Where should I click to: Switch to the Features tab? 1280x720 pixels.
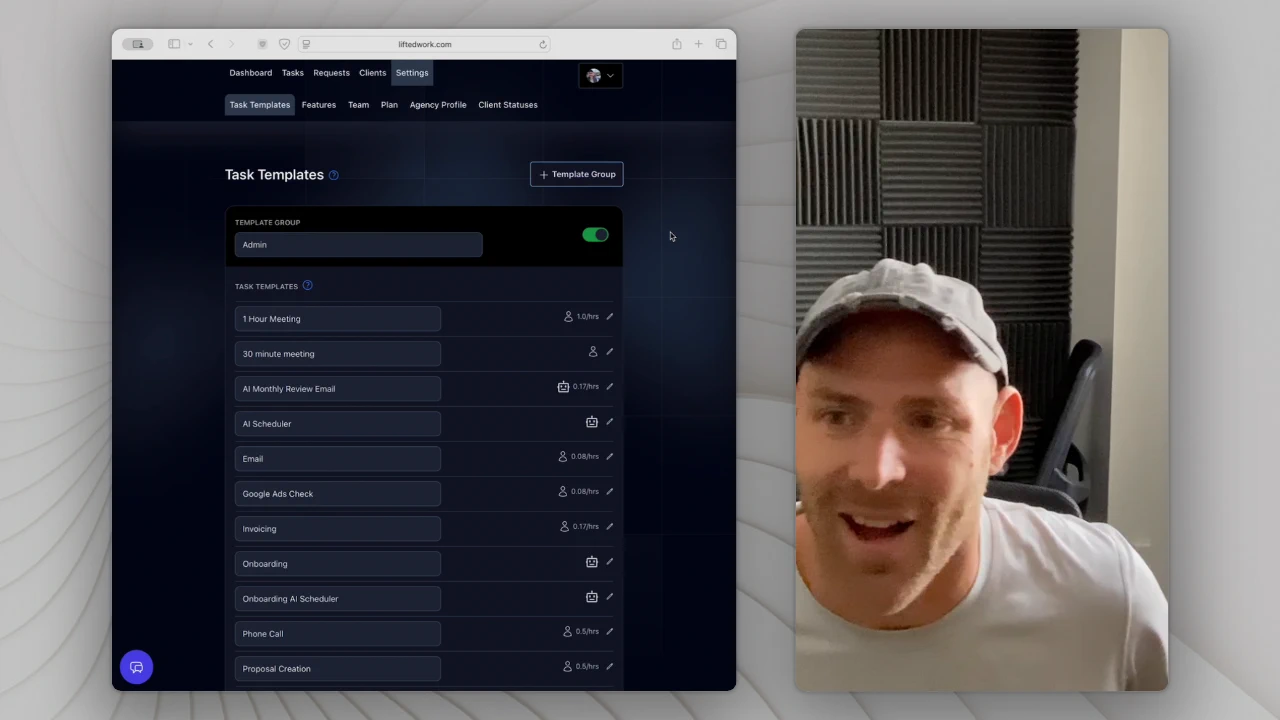[319, 105]
